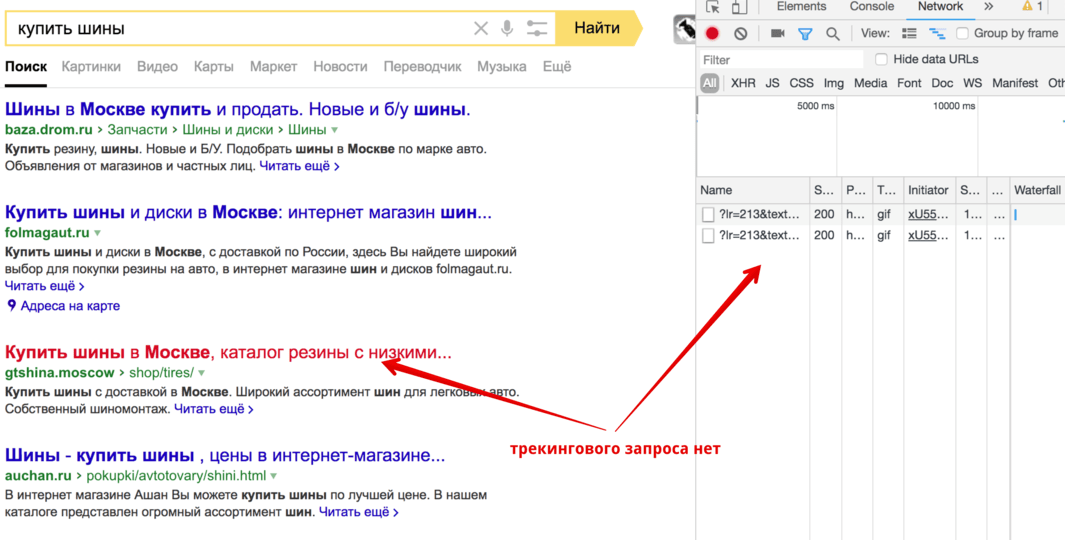Click into the network Filter text field
This screenshot has width=1065, height=540.
coord(781,60)
